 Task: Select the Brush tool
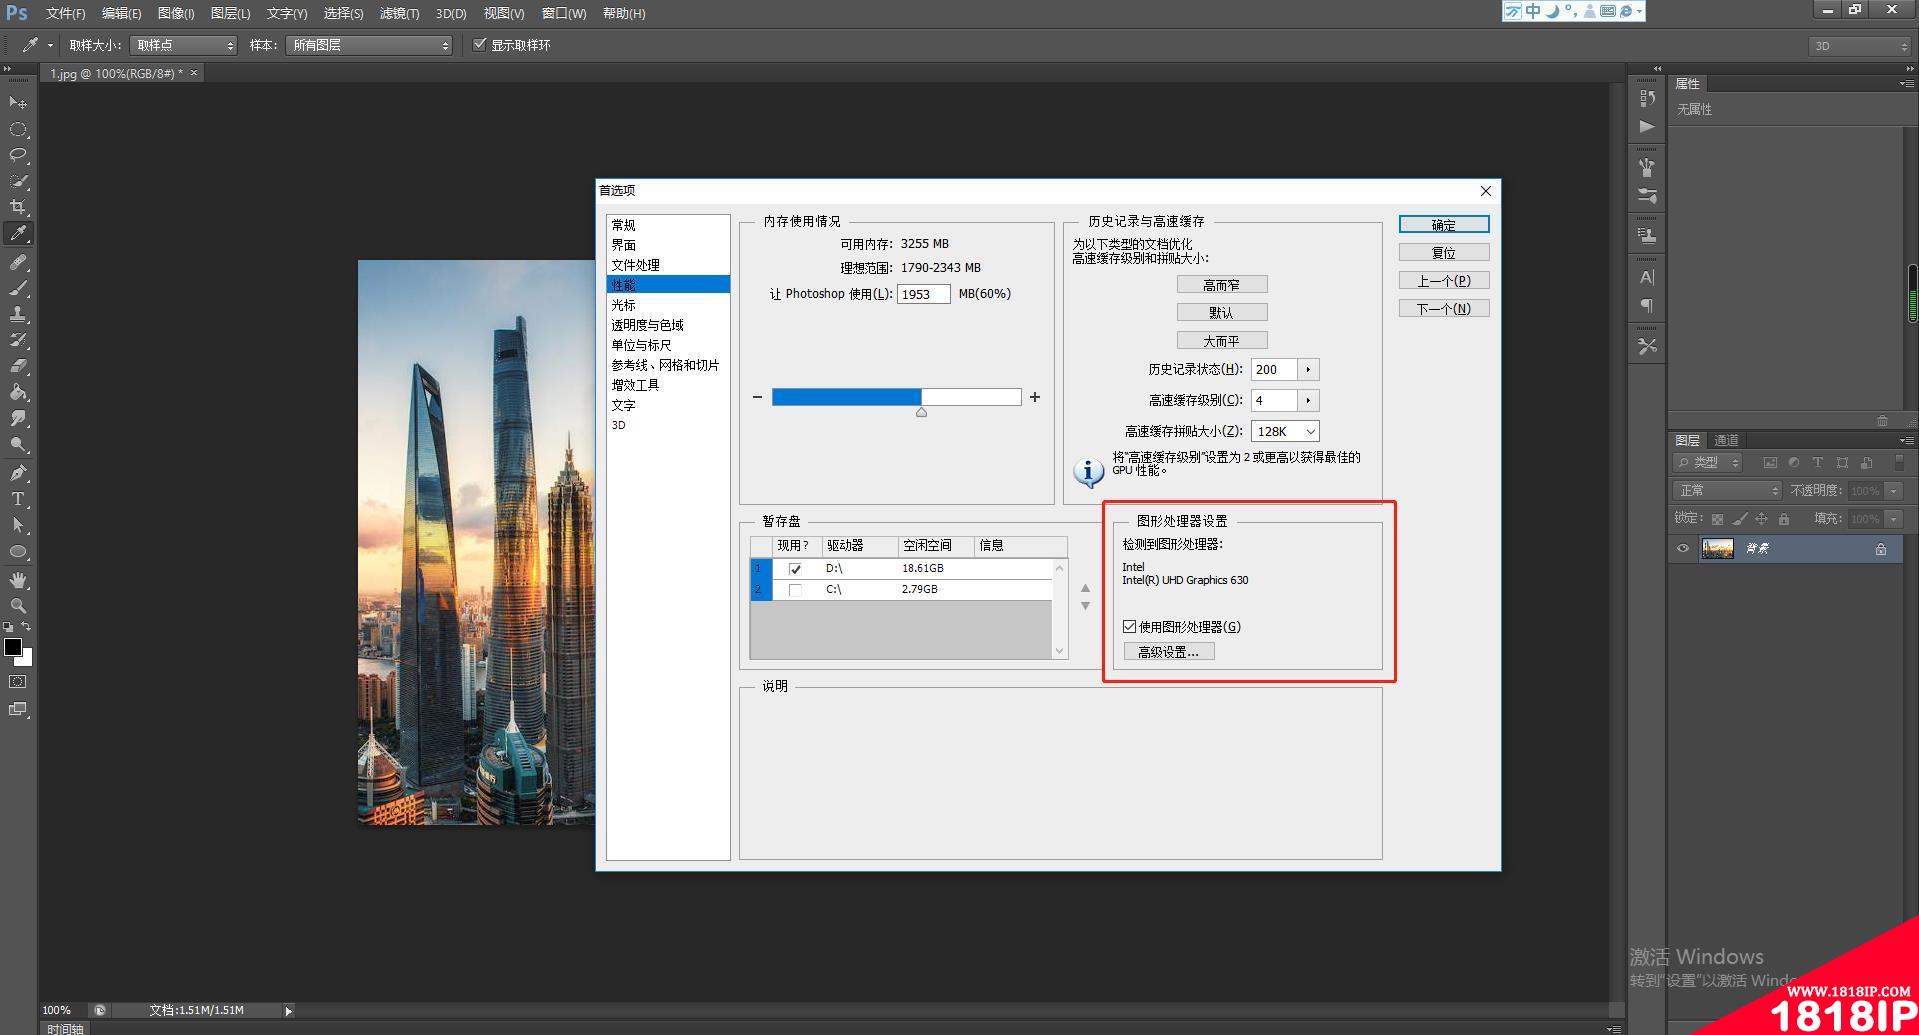[18, 288]
